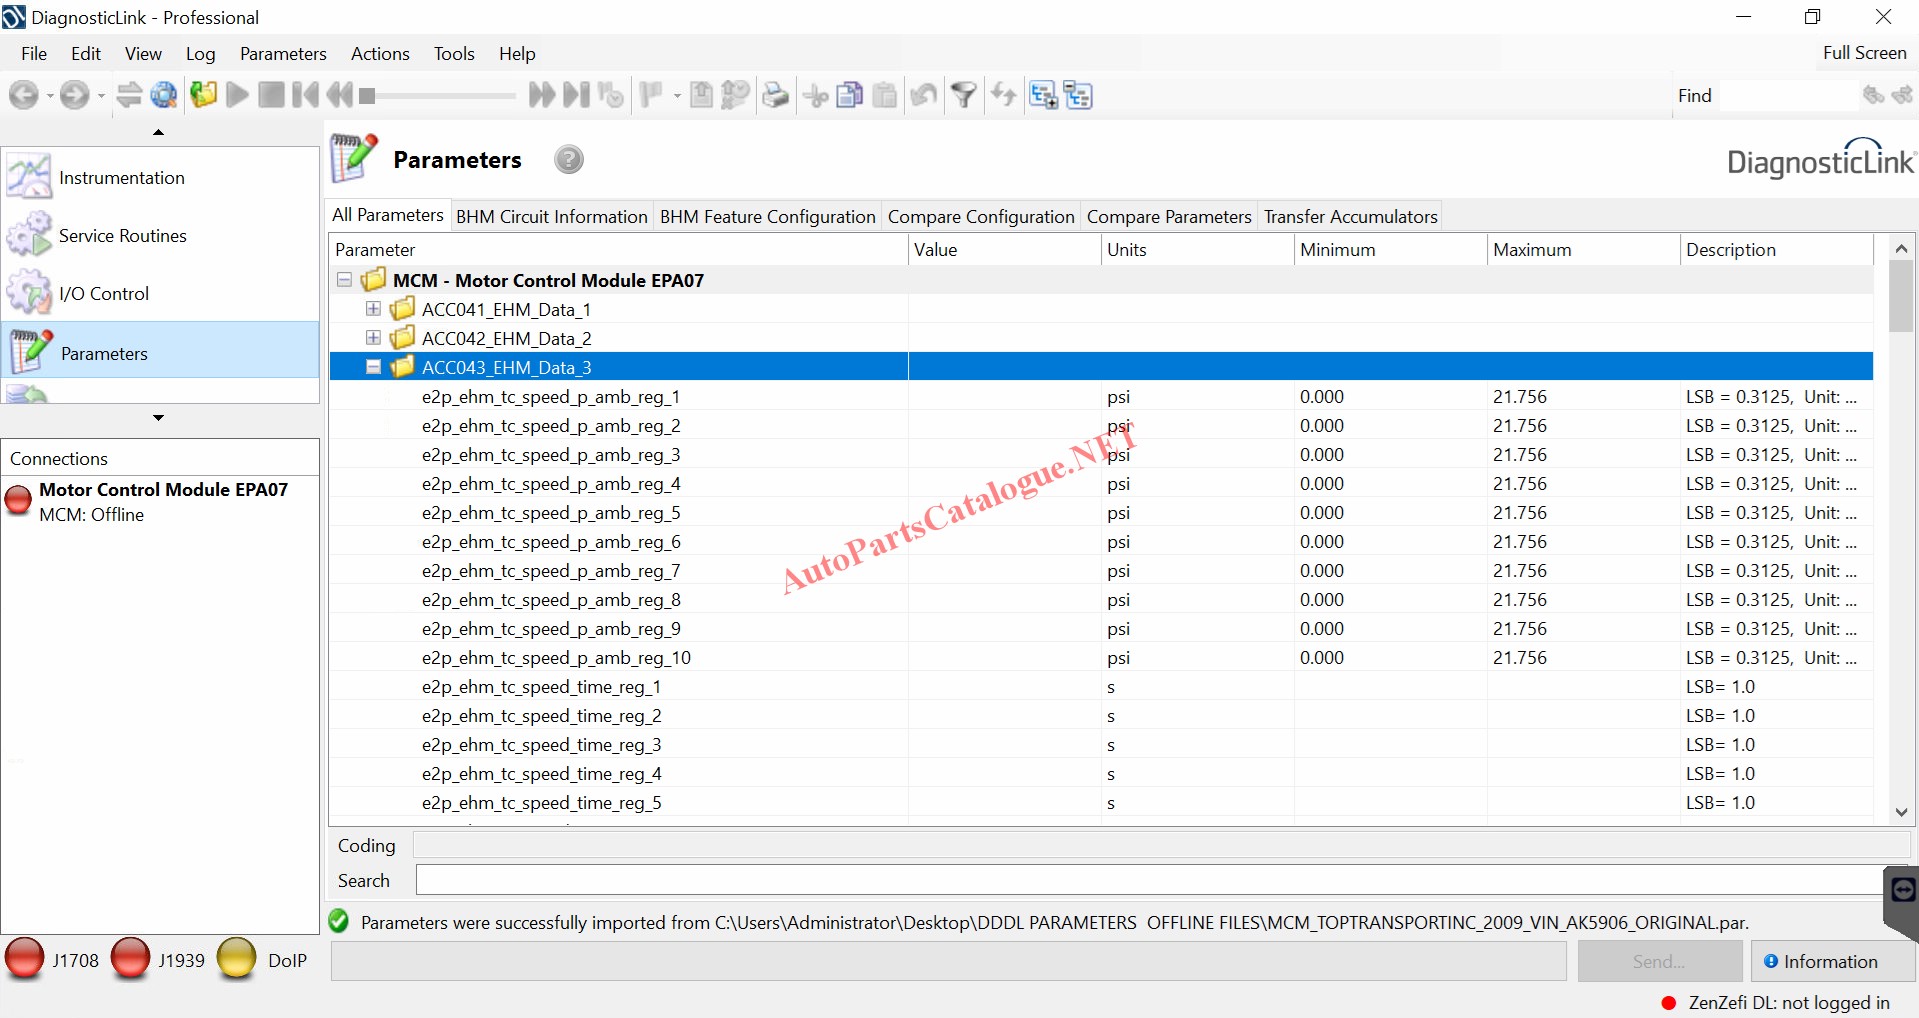Open the Tools menu
This screenshot has width=1919, height=1018.
(x=453, y=54)
